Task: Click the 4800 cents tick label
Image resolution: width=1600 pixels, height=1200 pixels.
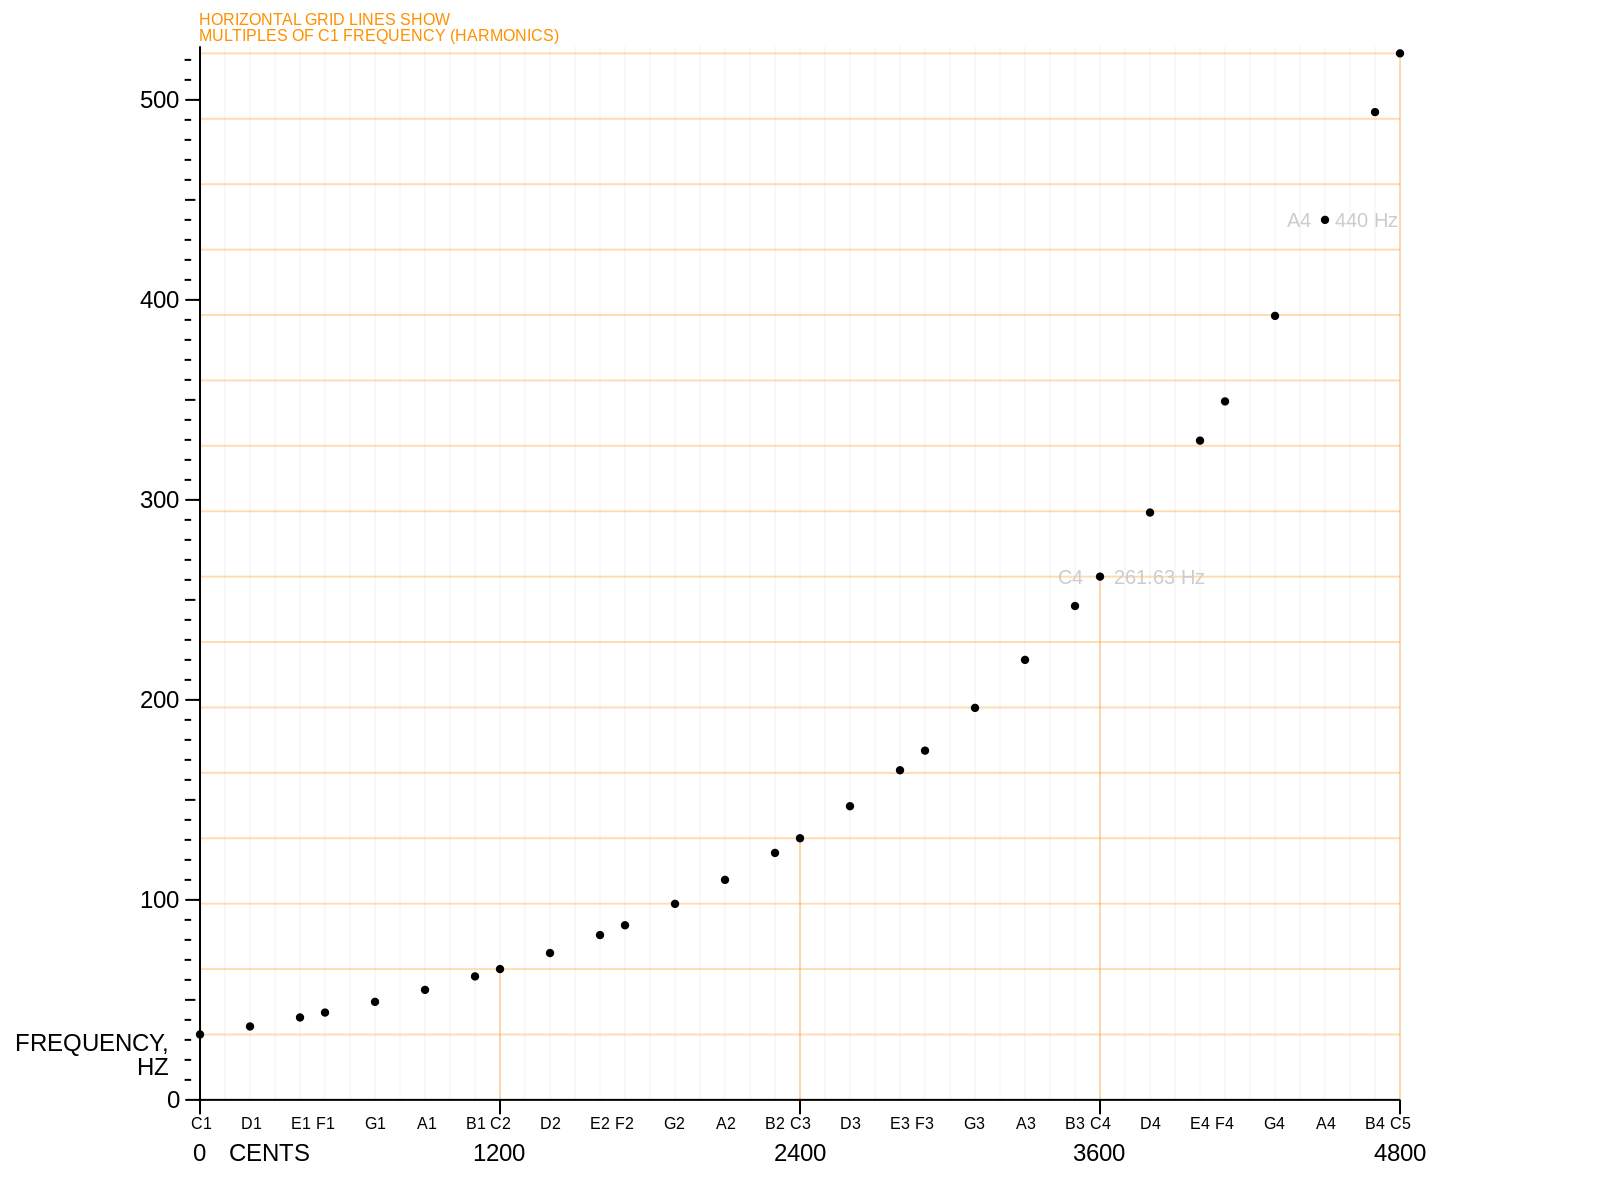Action: click(x=1400, y=1153)
